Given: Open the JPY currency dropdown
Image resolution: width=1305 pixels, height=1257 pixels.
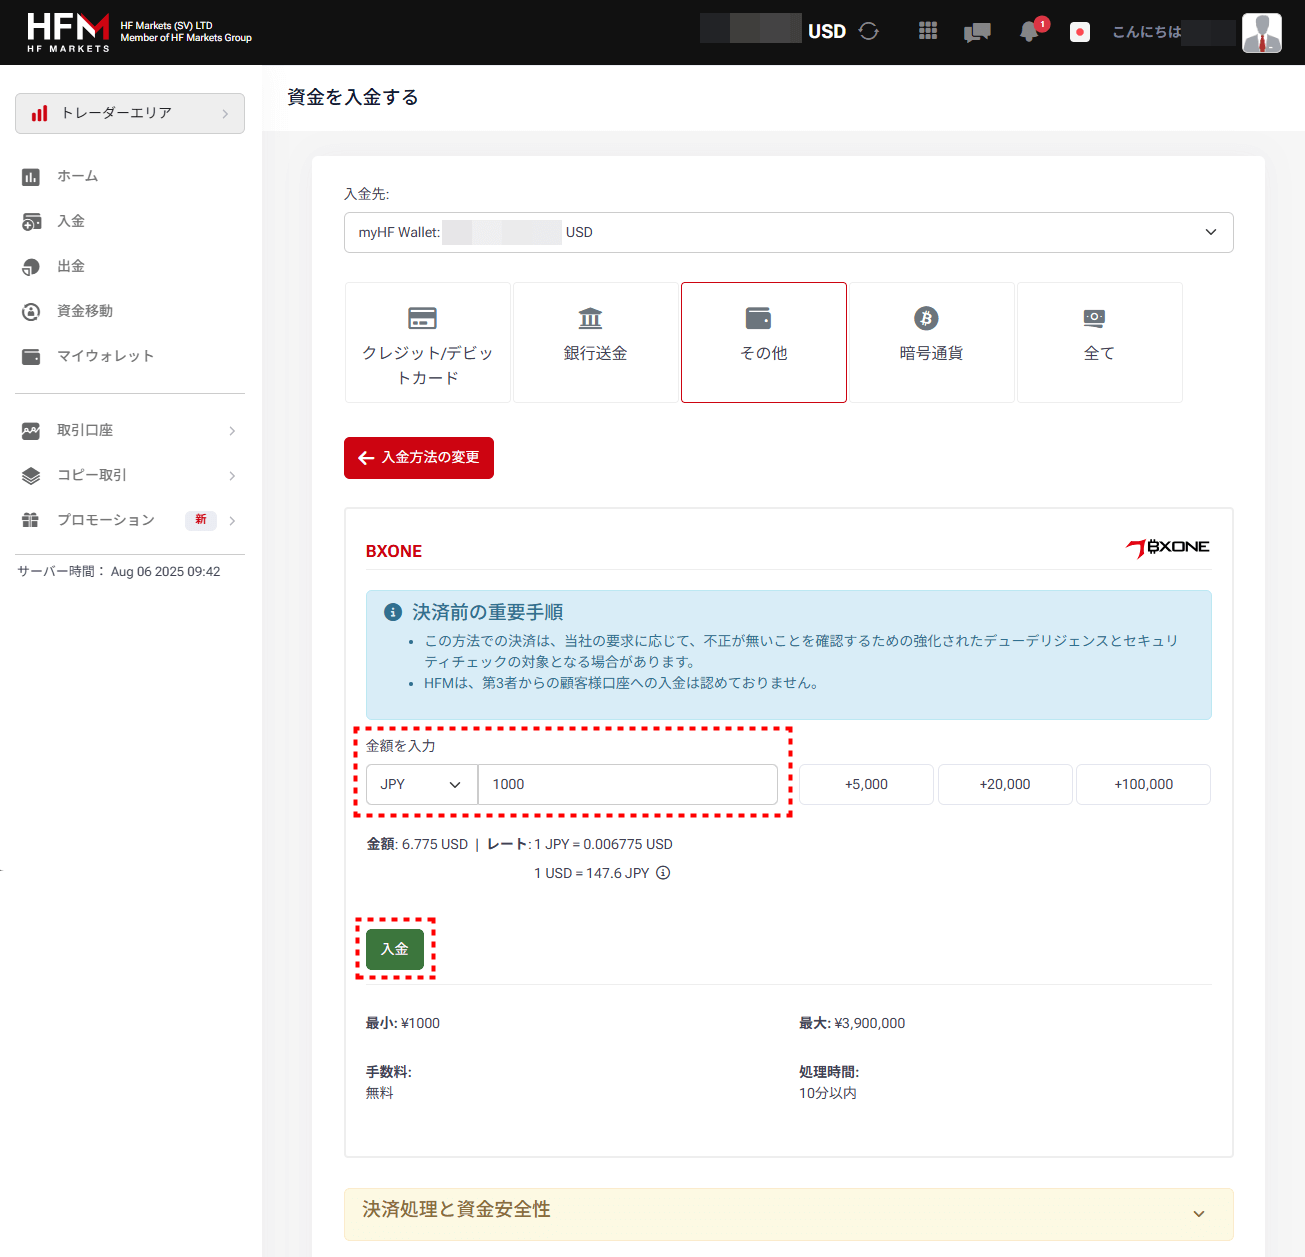Looking at the screenshot, I should [x=422, y=784].
